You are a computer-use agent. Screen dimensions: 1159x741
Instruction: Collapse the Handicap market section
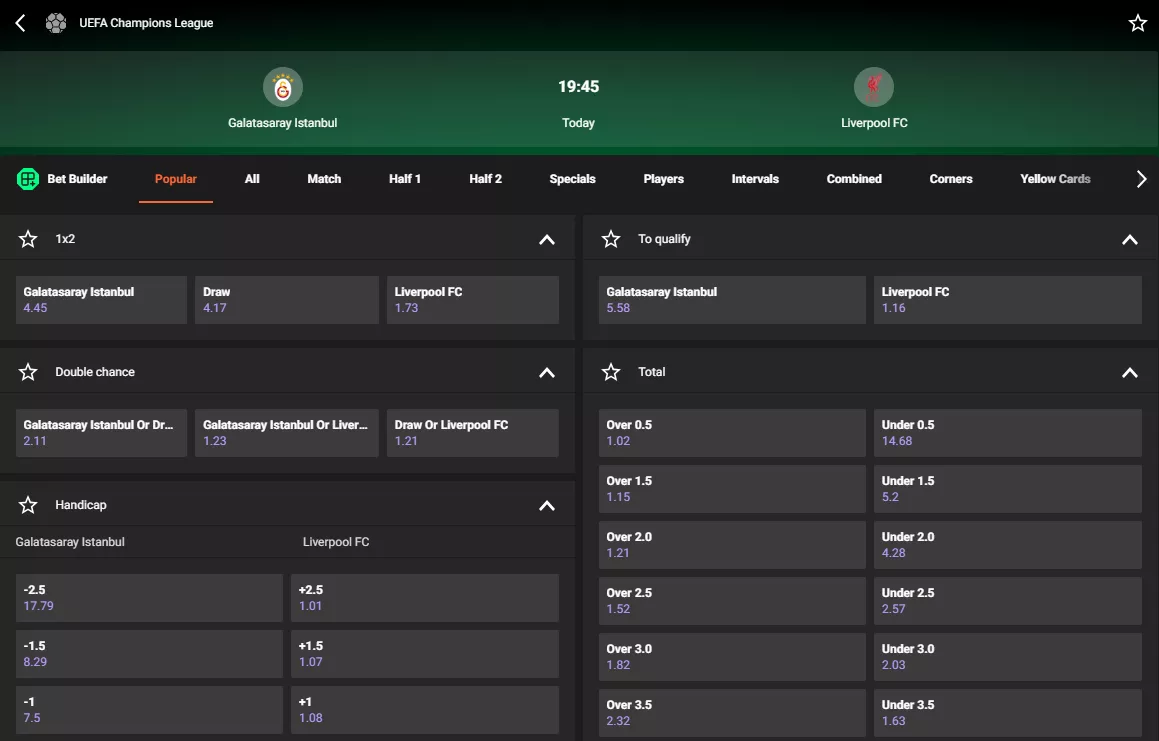coord(547,505)
